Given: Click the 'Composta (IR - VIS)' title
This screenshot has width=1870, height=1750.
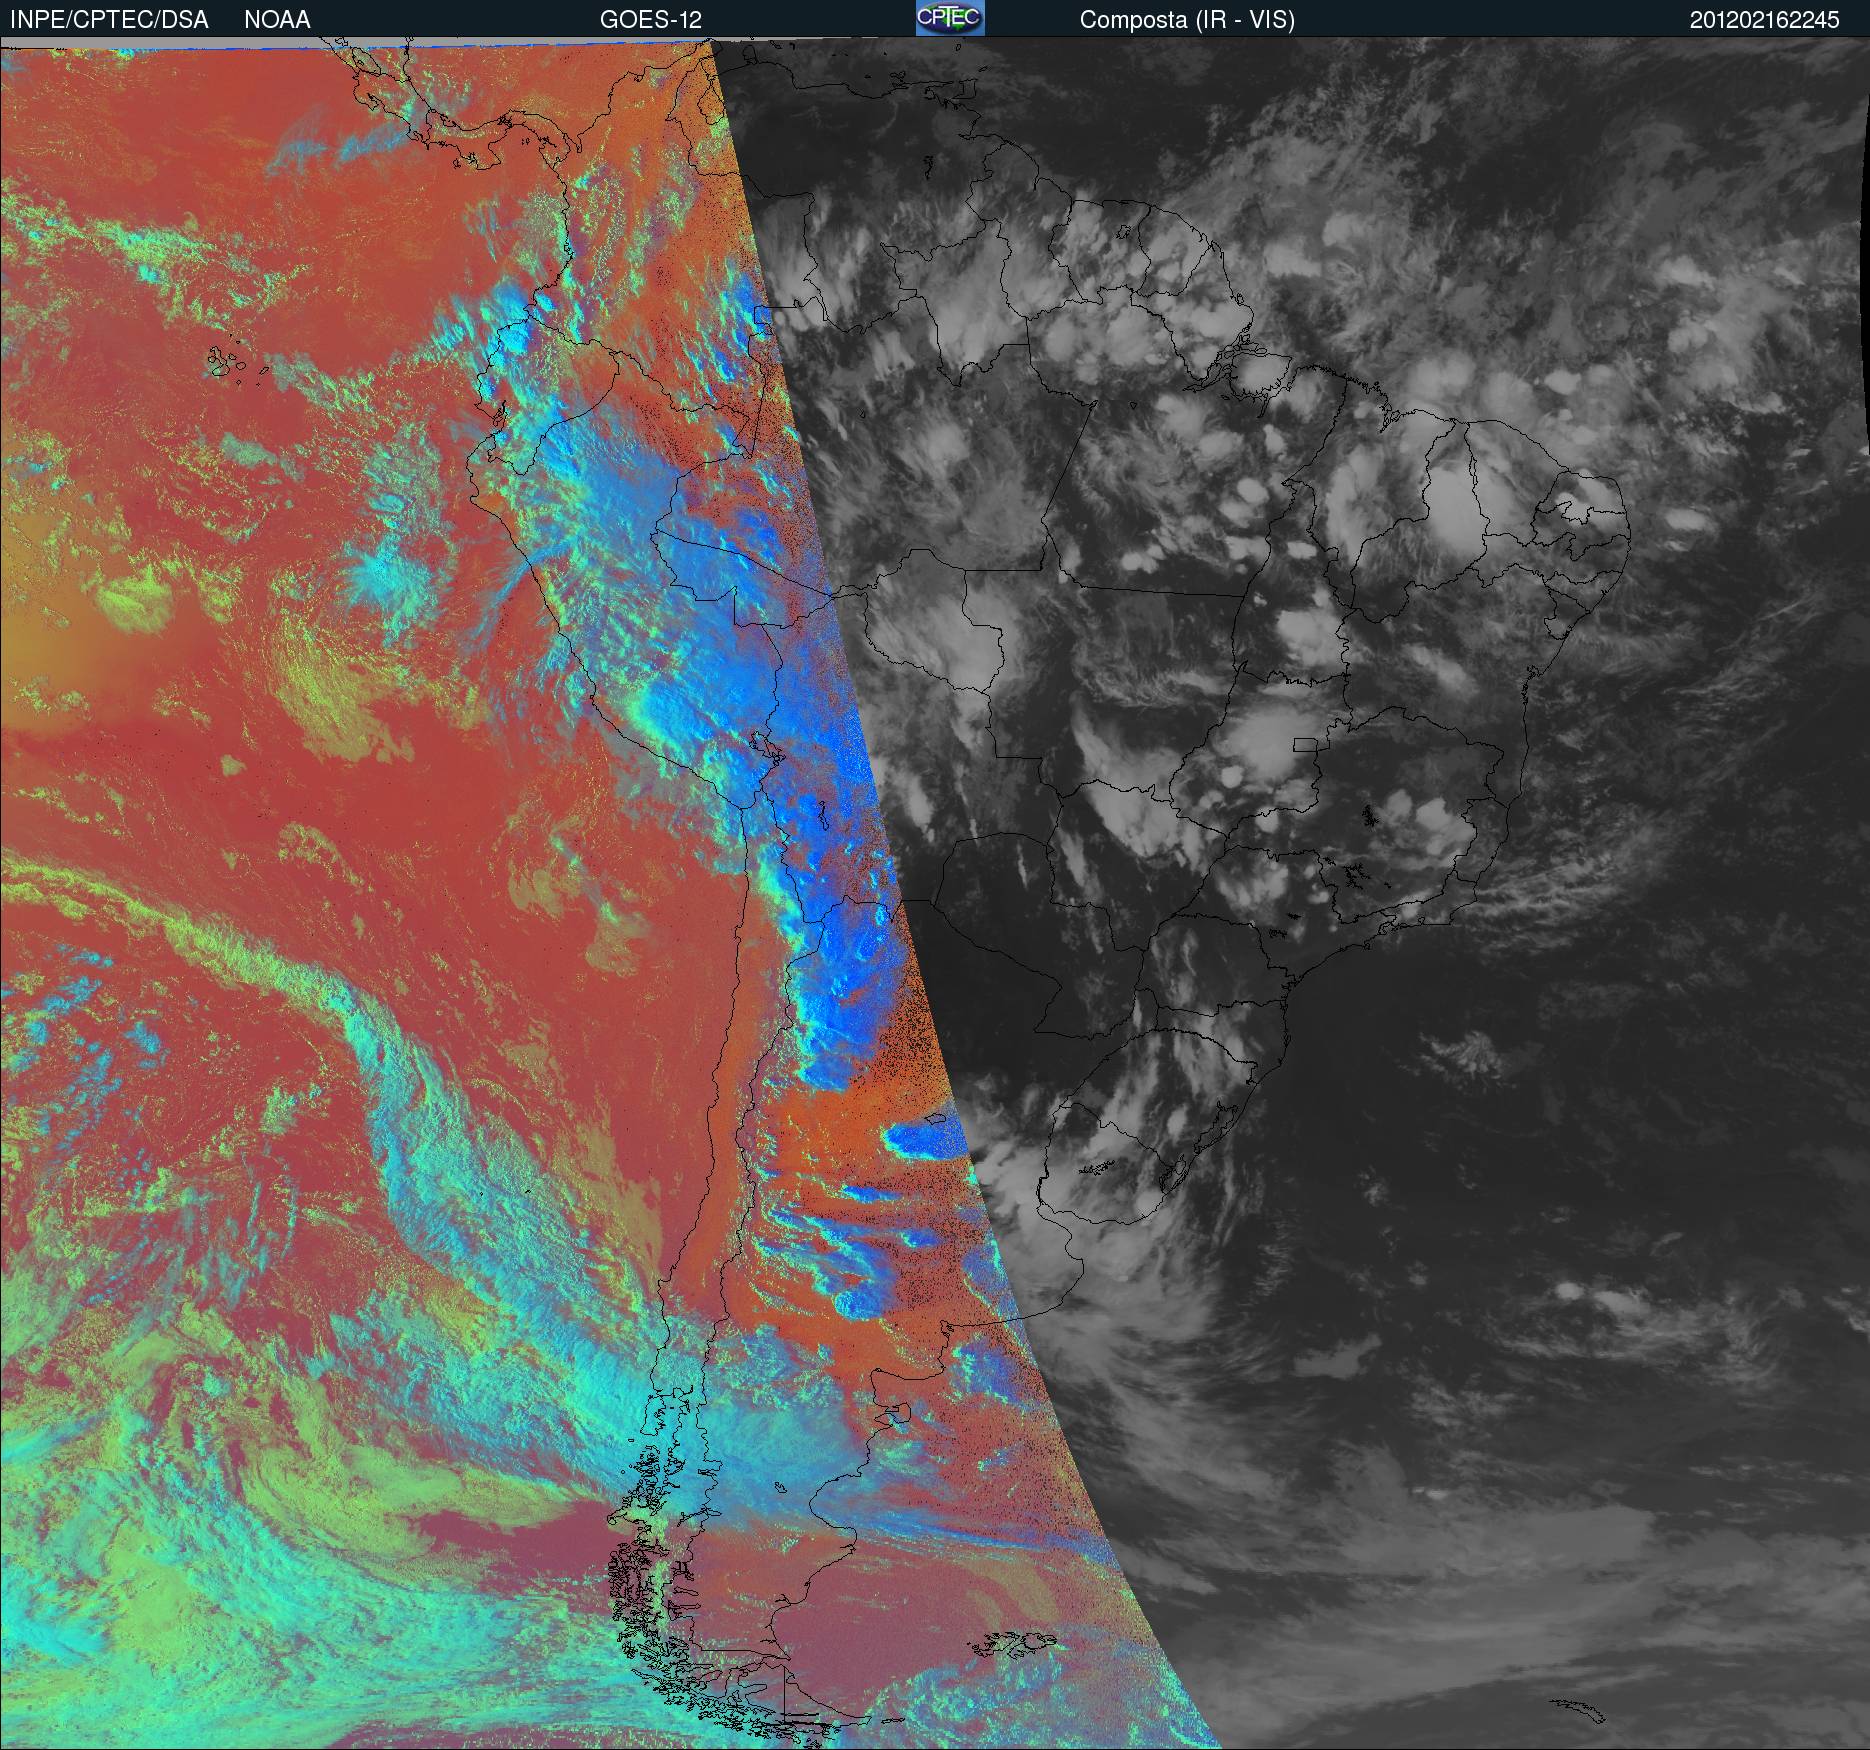Looking at the screenshot, I should (x=1187, y=20).
